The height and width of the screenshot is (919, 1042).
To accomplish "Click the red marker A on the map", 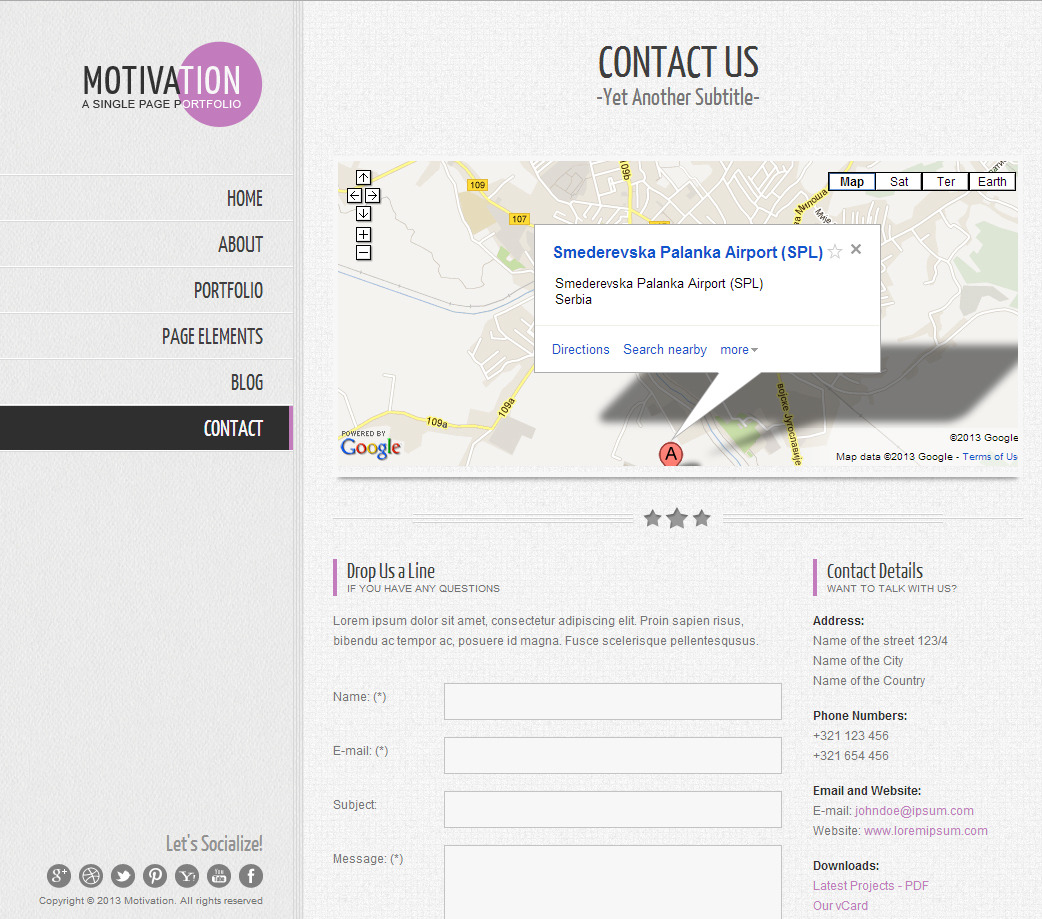I will tap(671, 454).
